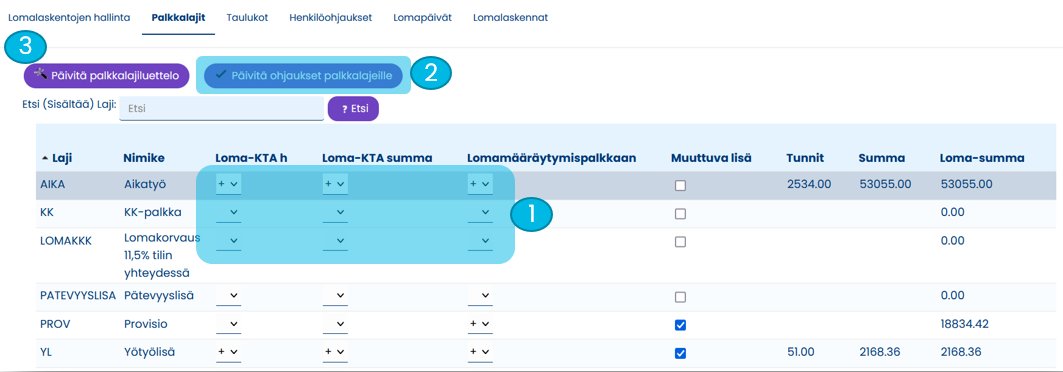Select the PATEVYYSLISA row code
The image size is (1063, 372).
pyautogui.click(x=79, y=296)
